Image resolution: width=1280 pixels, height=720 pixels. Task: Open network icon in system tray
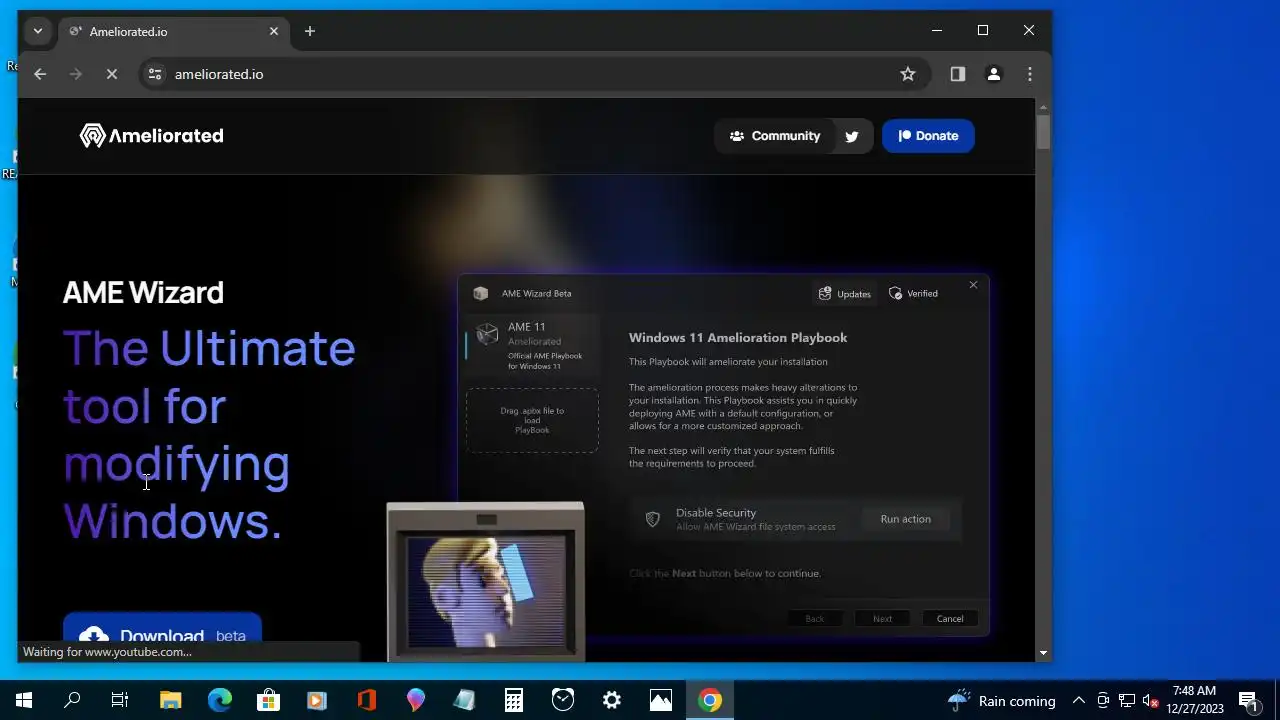point(1127,700)
